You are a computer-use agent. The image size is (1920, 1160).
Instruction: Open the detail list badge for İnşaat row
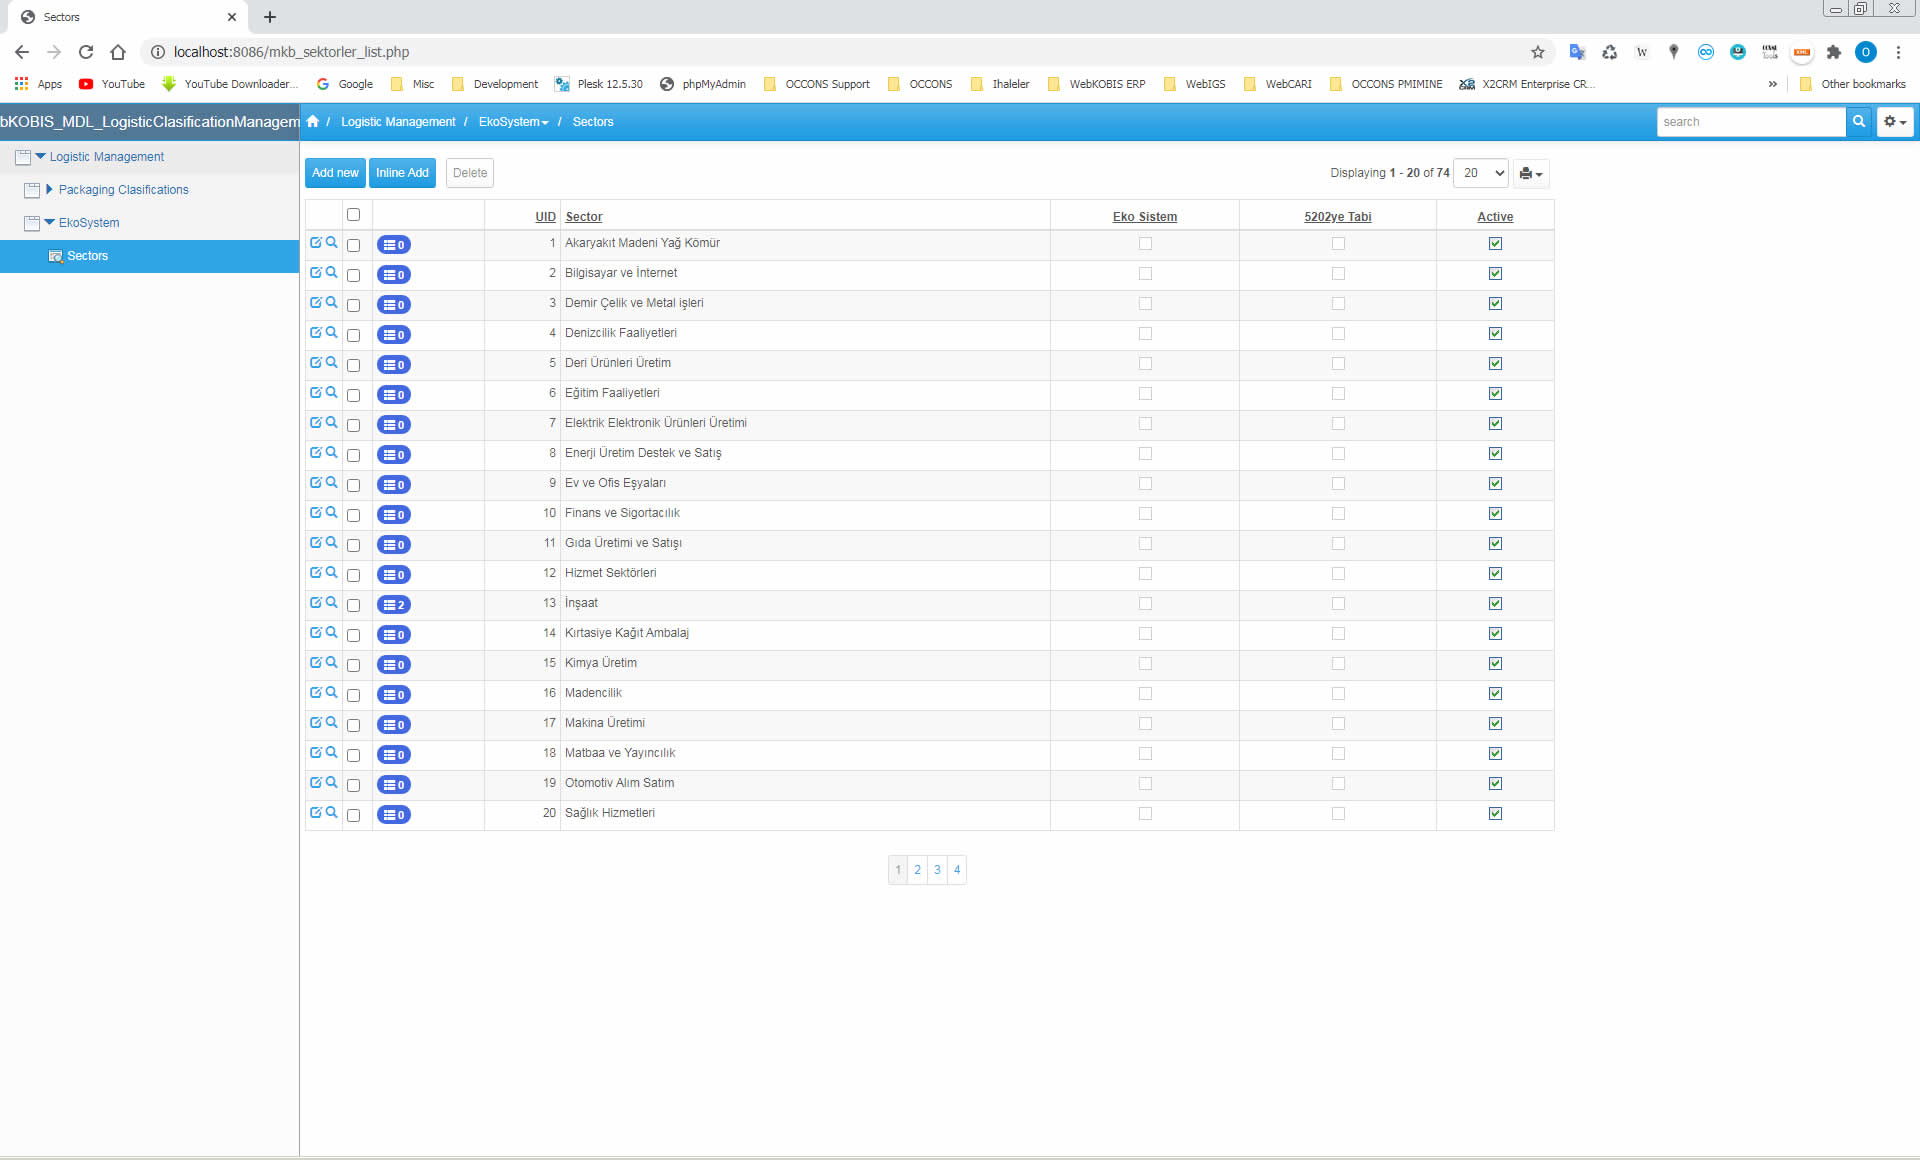(x=394, y=605)
